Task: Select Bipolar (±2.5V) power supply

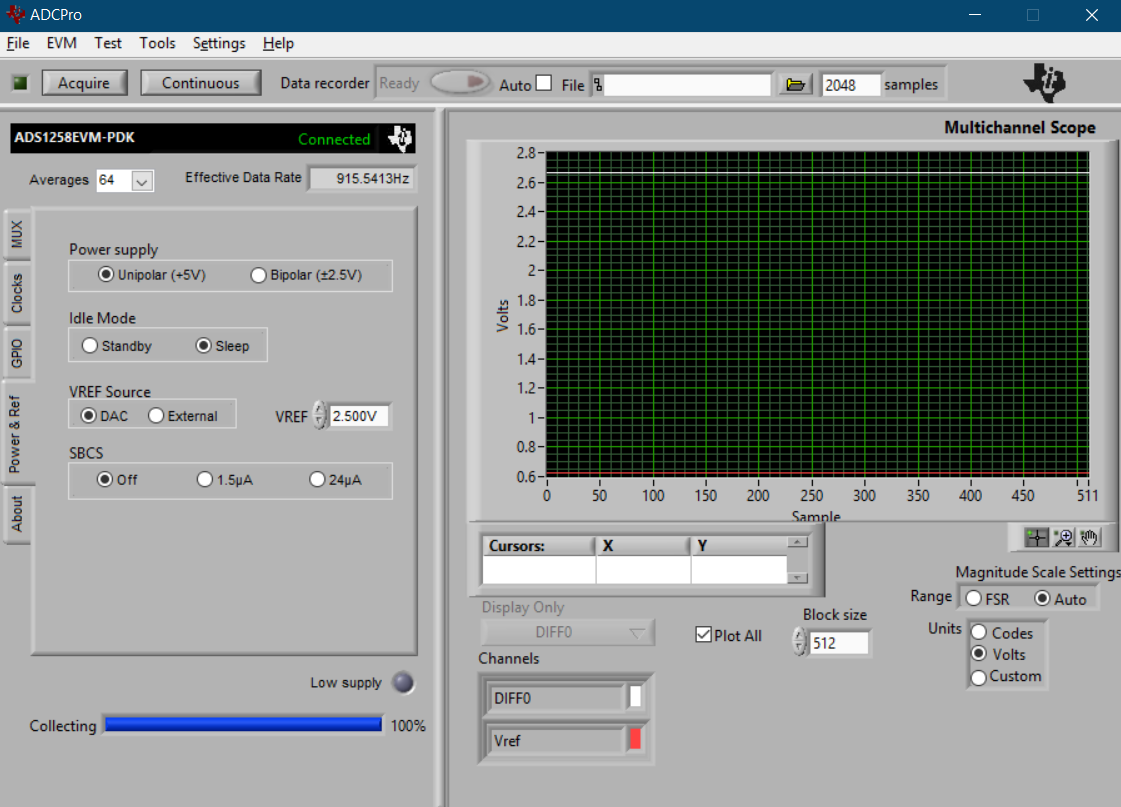Action: pos(259,275)
